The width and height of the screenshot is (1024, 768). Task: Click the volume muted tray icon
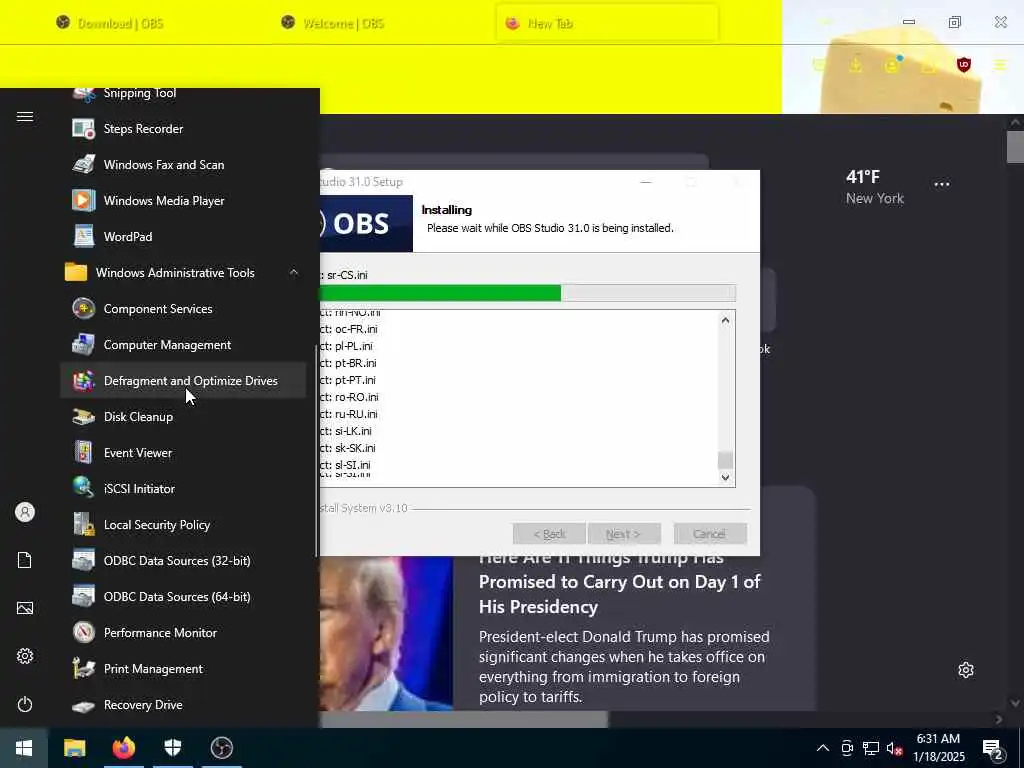pos(895,748)
